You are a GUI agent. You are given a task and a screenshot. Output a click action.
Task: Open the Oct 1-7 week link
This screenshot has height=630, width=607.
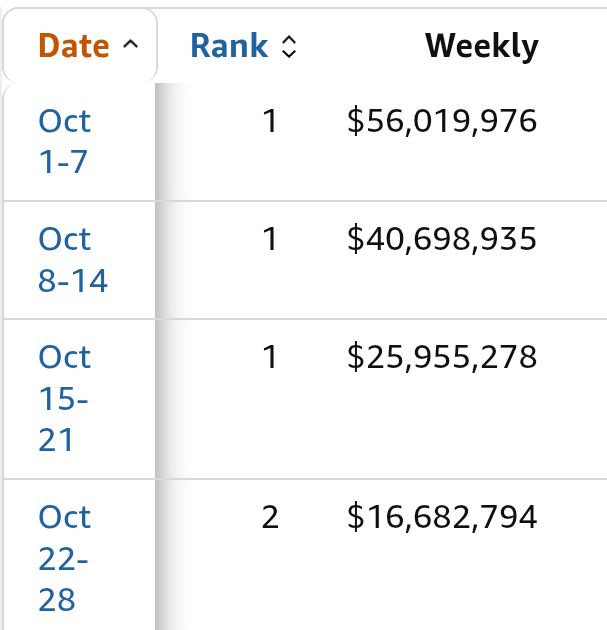click(x=65, y=141)
